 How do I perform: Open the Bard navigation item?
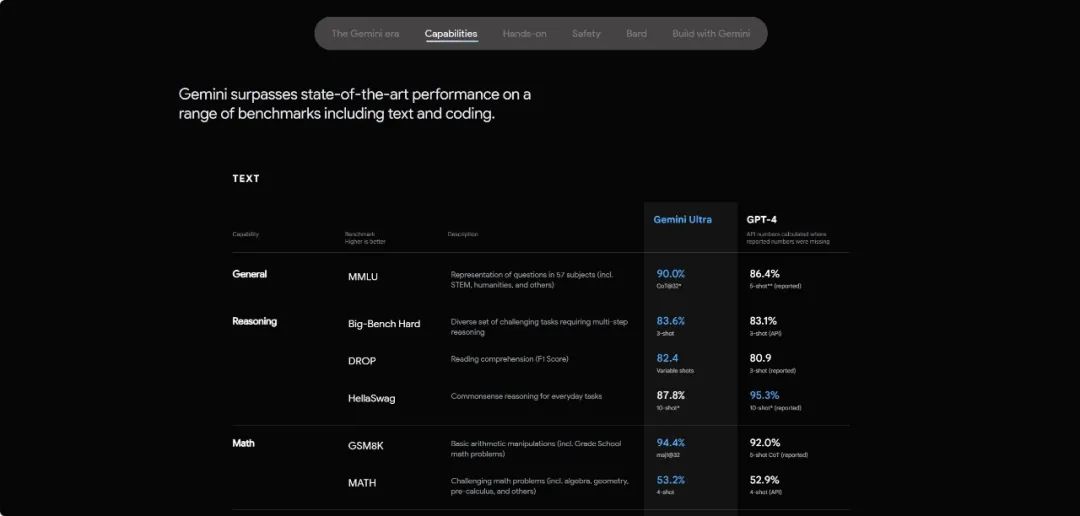click(636, 33)
